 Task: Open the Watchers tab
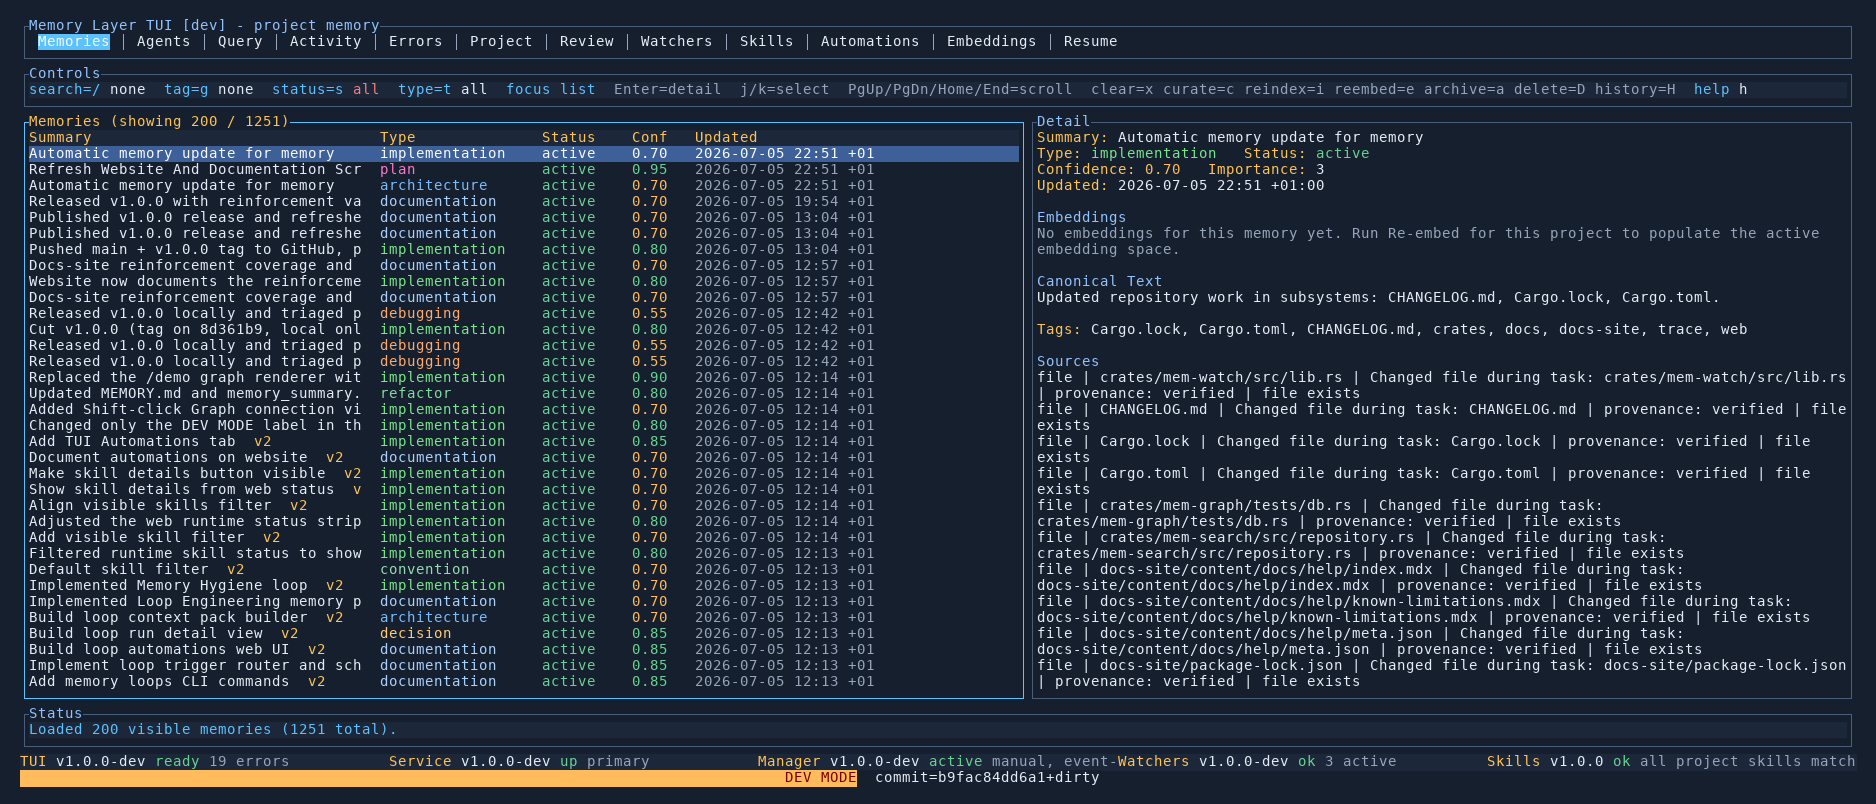tap(676, 41)
